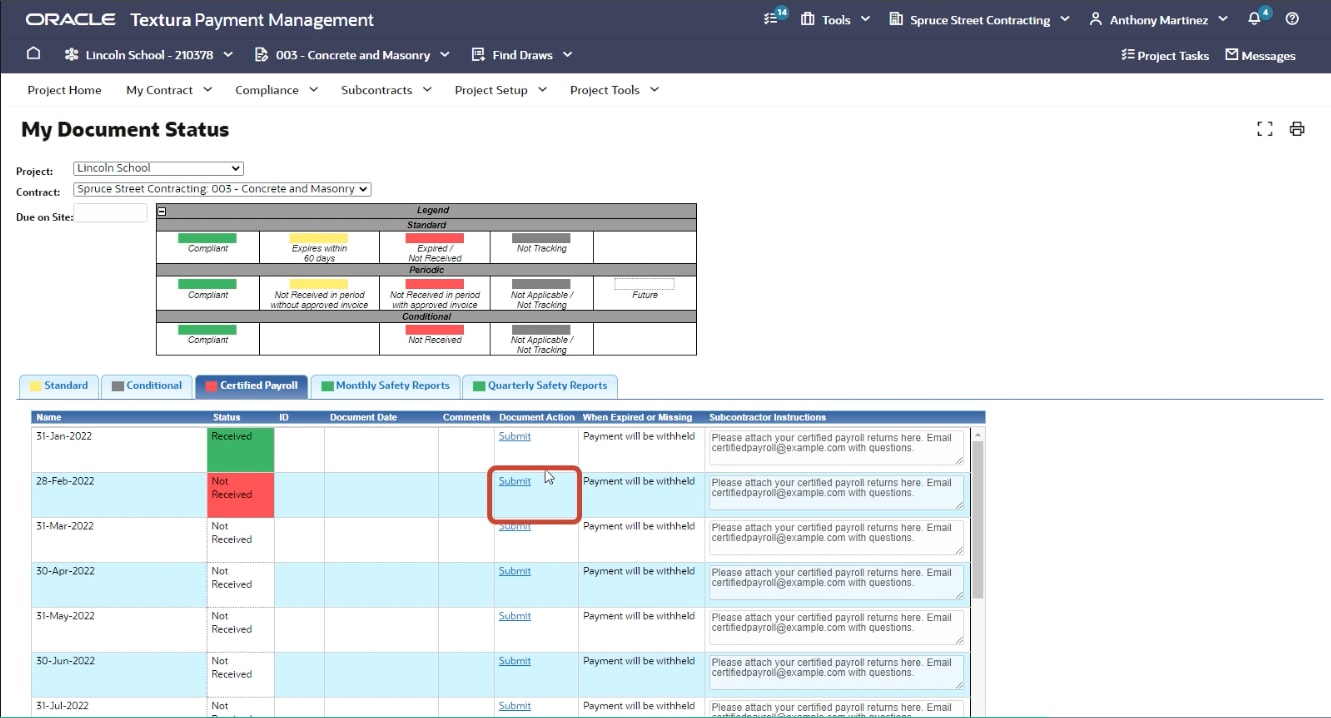Expand the Lincoln School - 210378 dropdown

(x=228, y=55)
